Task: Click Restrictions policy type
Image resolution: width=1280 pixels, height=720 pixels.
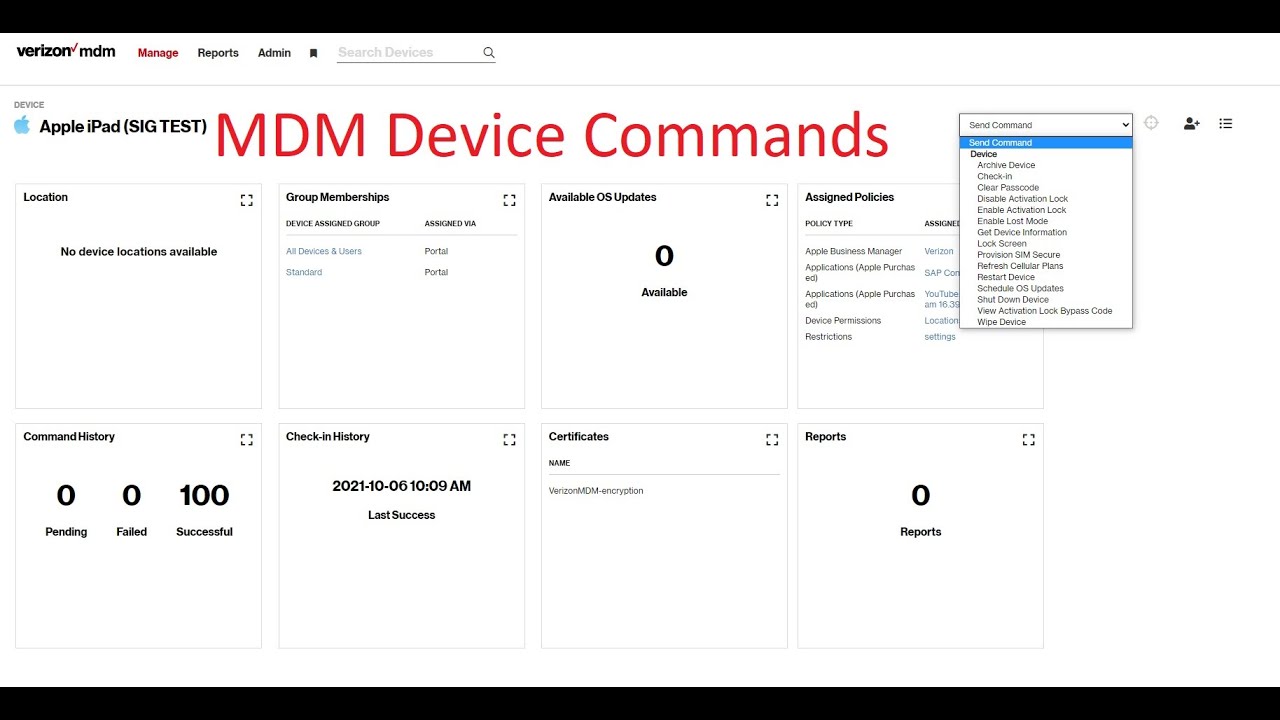Action: pos(829,337)
